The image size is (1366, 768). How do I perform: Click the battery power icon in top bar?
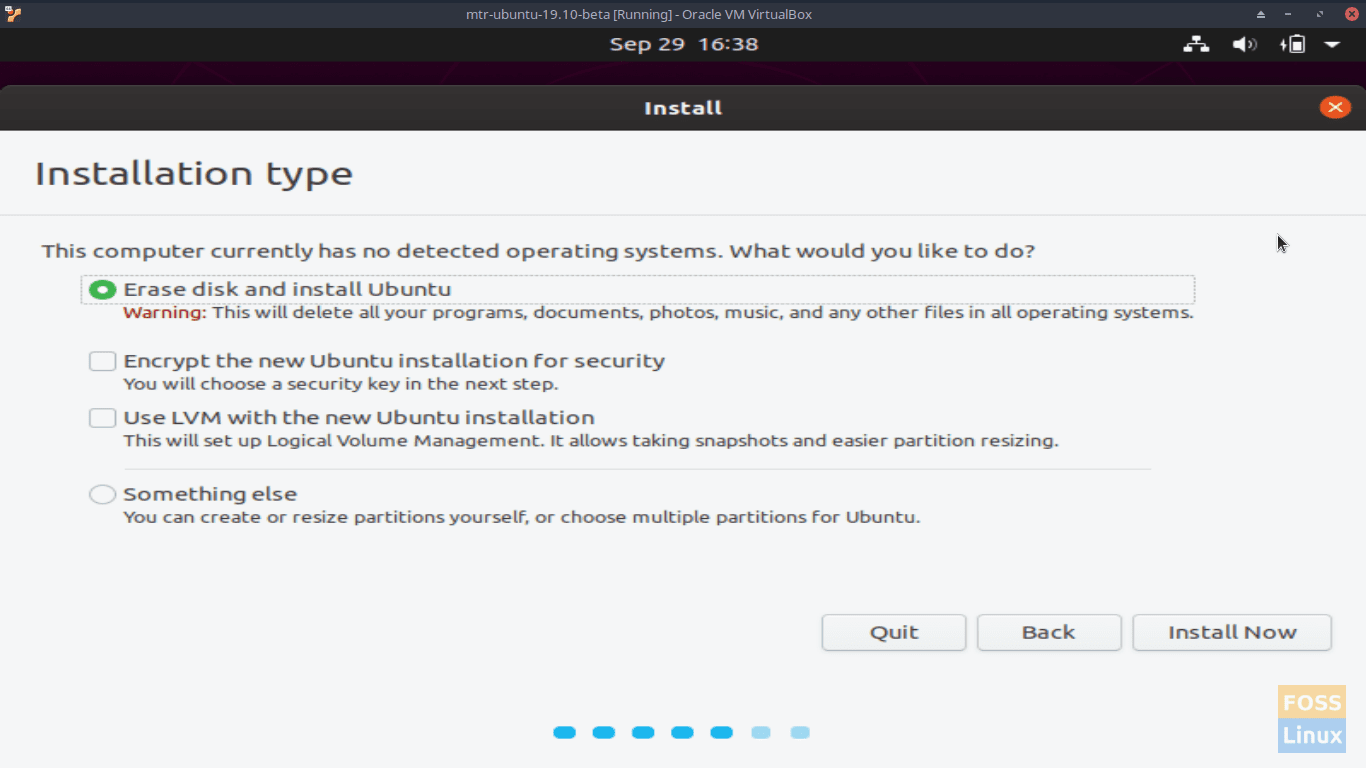(1292, 45)
